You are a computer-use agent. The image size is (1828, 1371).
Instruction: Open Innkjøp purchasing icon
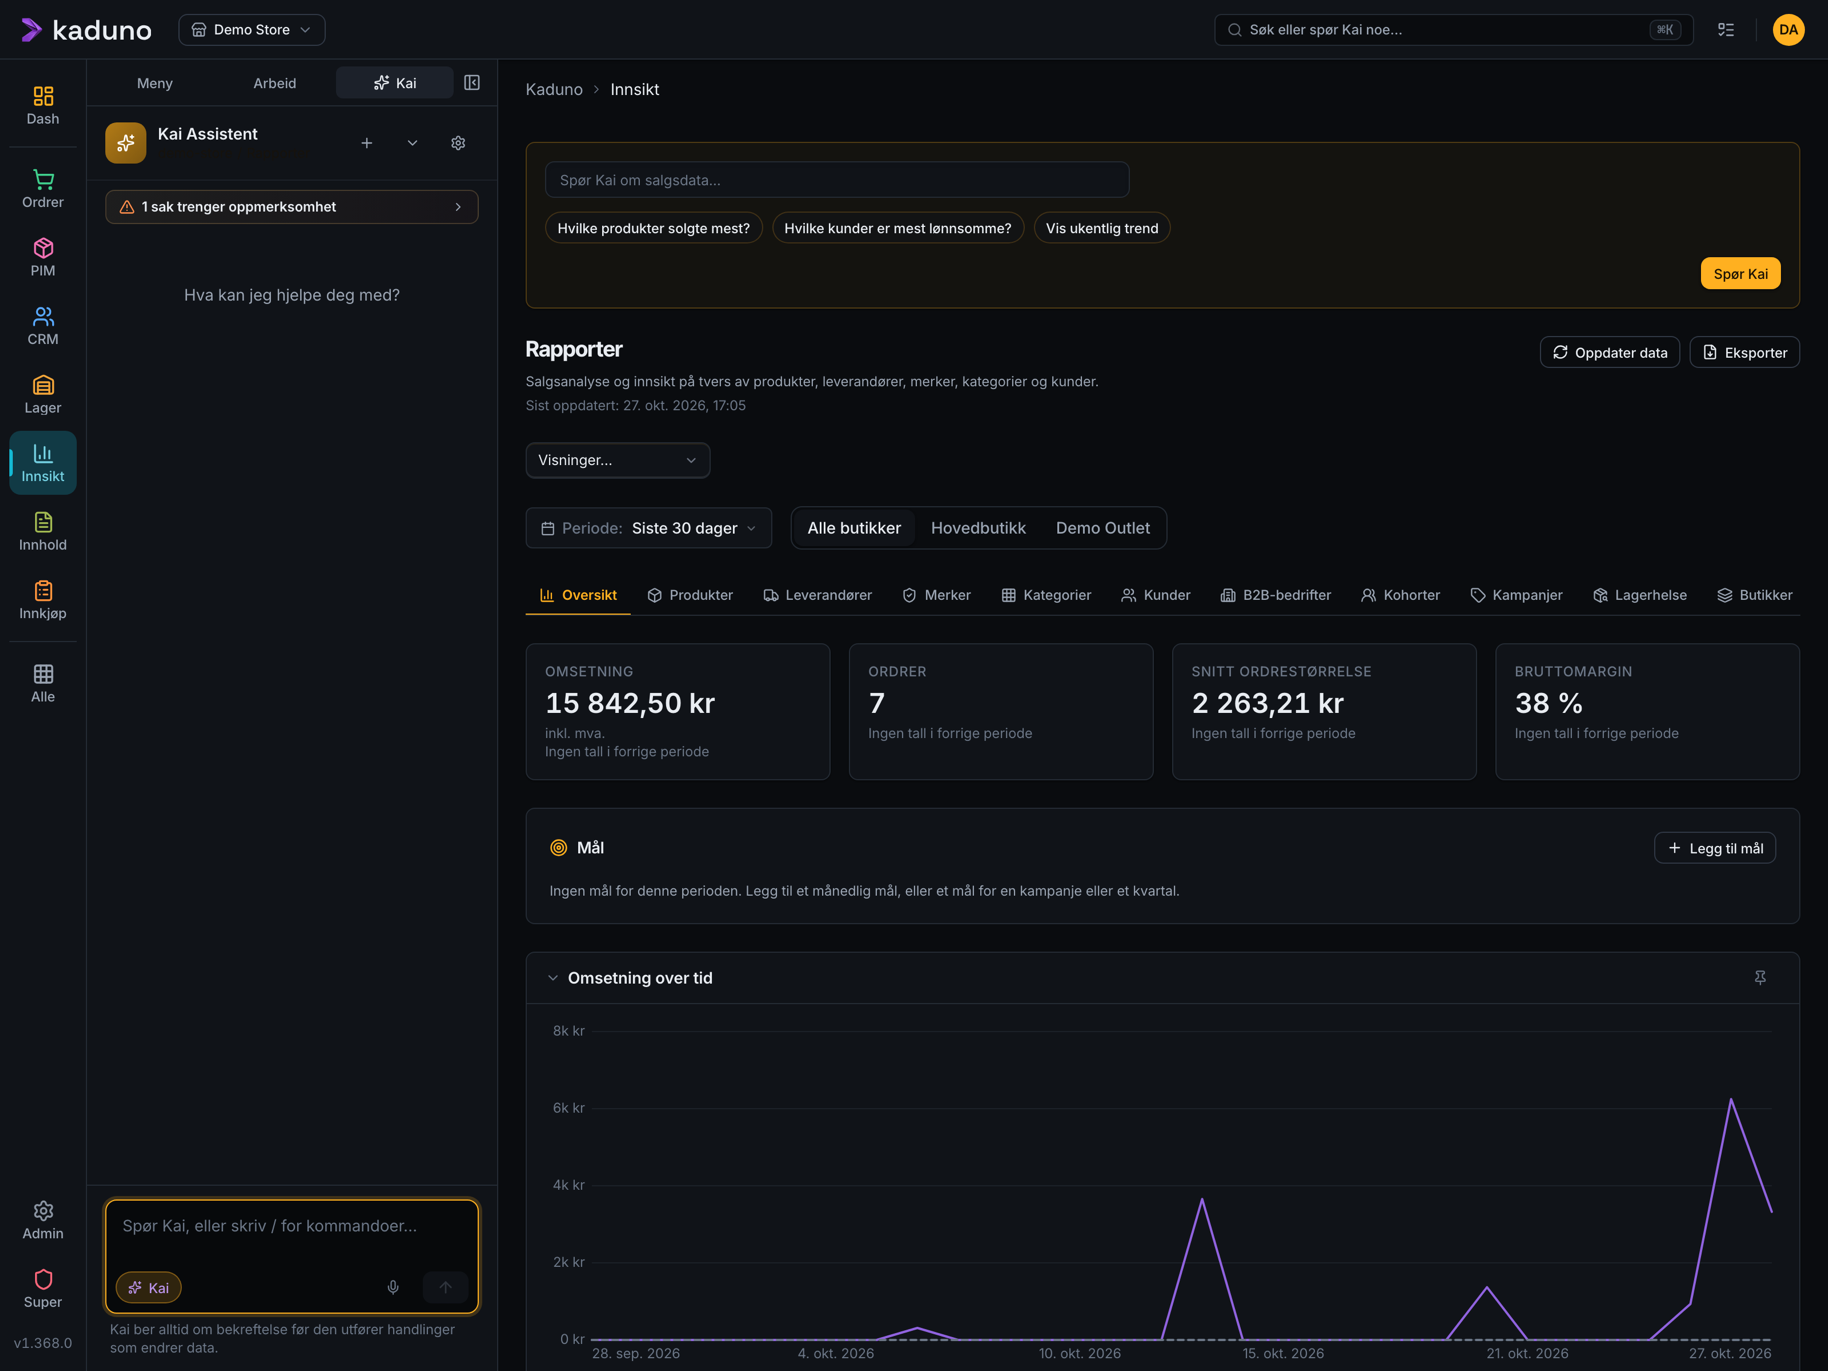coord(43,600)
